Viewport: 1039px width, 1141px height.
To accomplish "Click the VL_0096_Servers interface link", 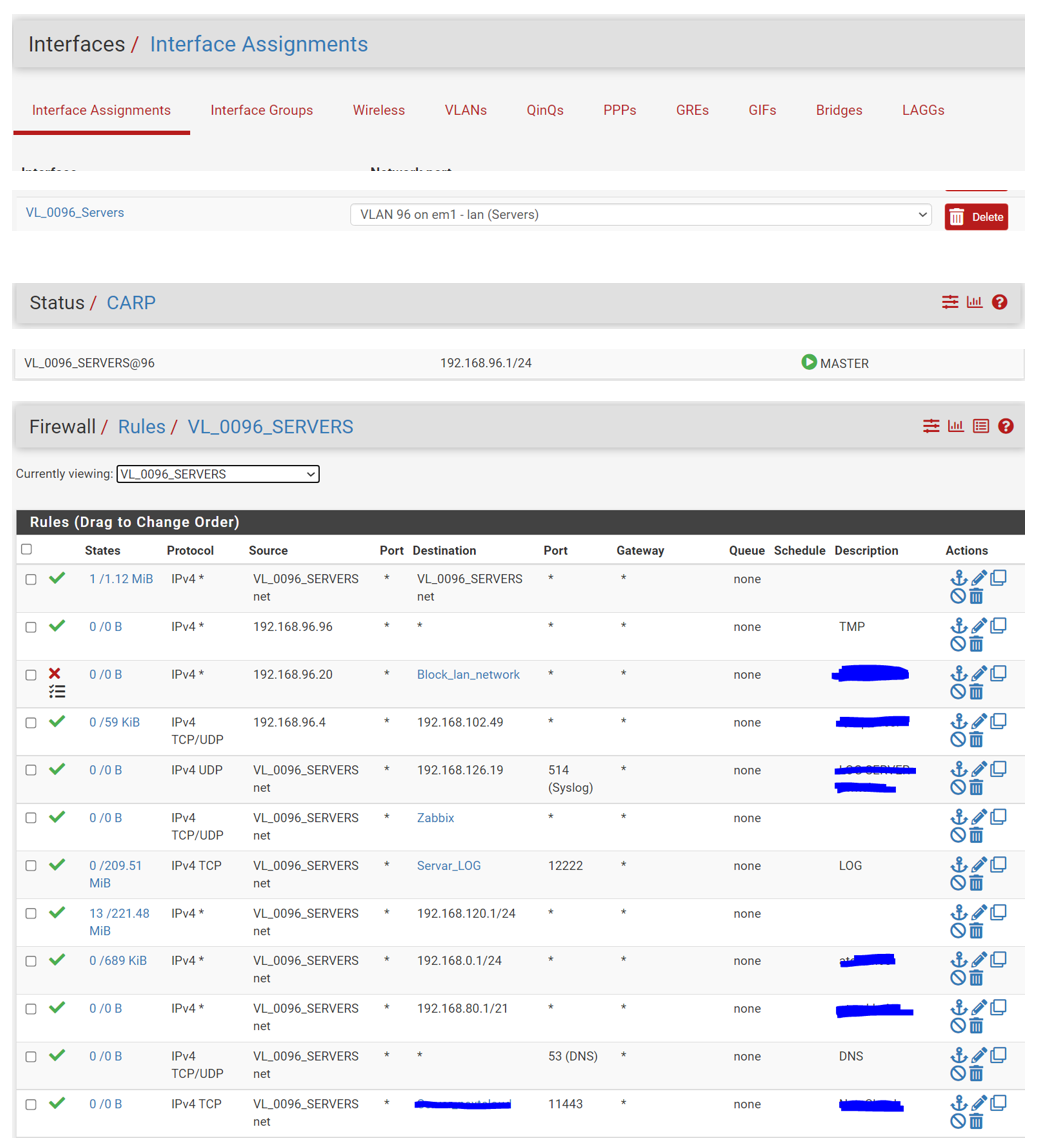I will (75, 212).
